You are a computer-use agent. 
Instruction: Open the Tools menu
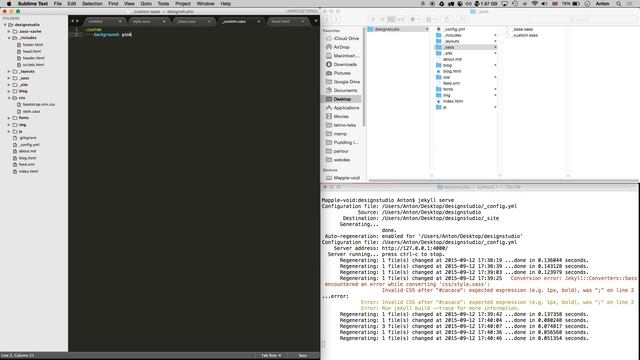click(x=163, y=4)
